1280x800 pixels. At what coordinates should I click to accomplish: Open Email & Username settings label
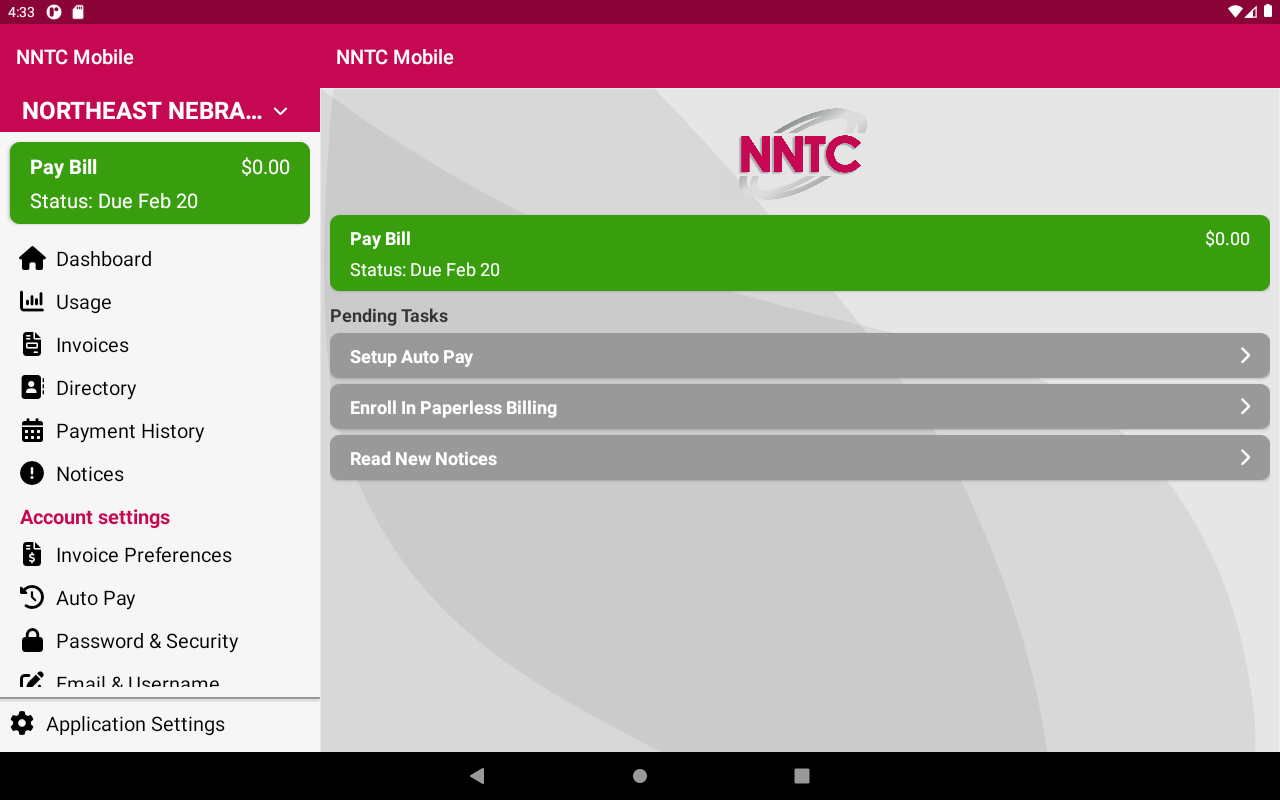click(x=138, y=682)
